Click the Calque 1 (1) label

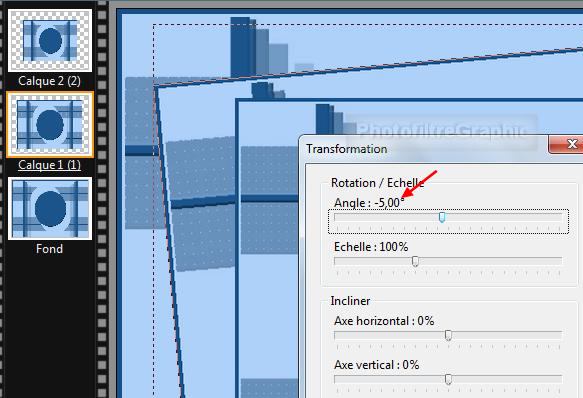(49, 165)
